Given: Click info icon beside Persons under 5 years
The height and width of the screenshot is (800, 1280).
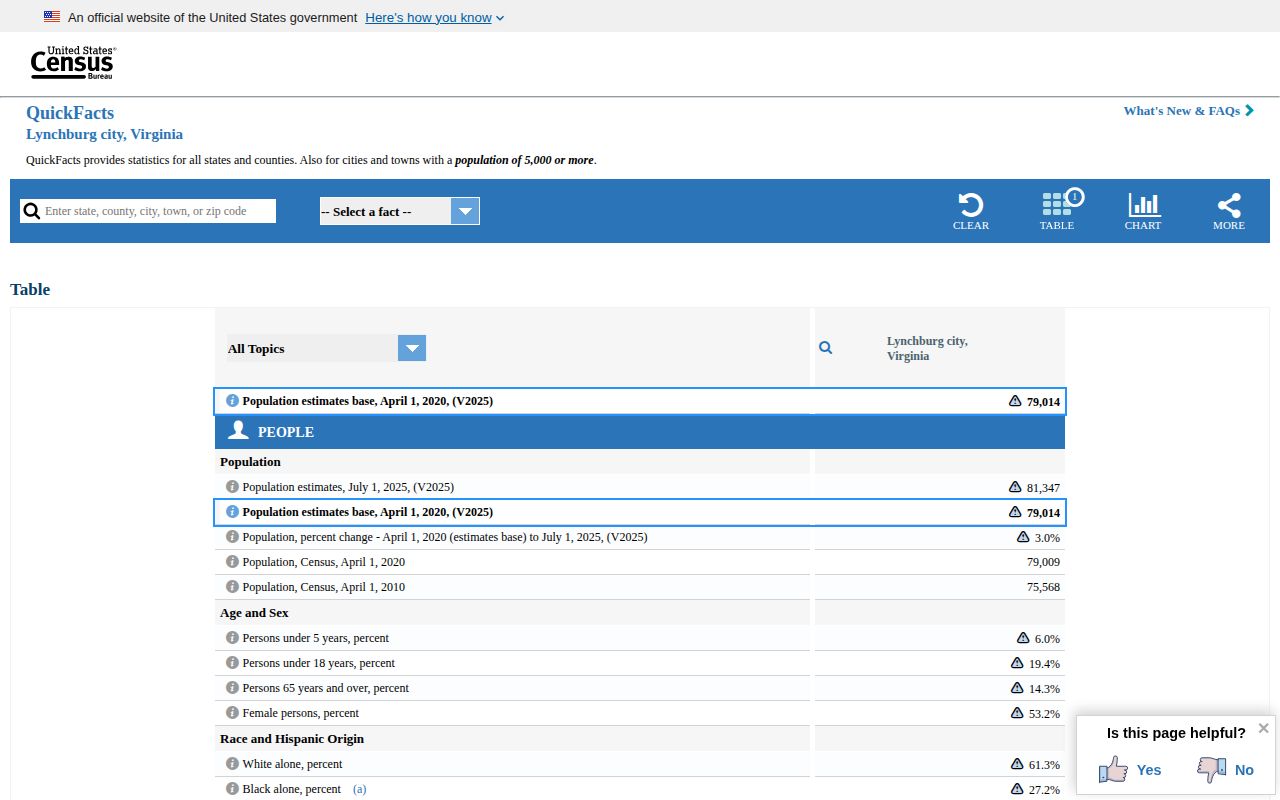Looking at the screenshot, I should click(x=232, y=638).
